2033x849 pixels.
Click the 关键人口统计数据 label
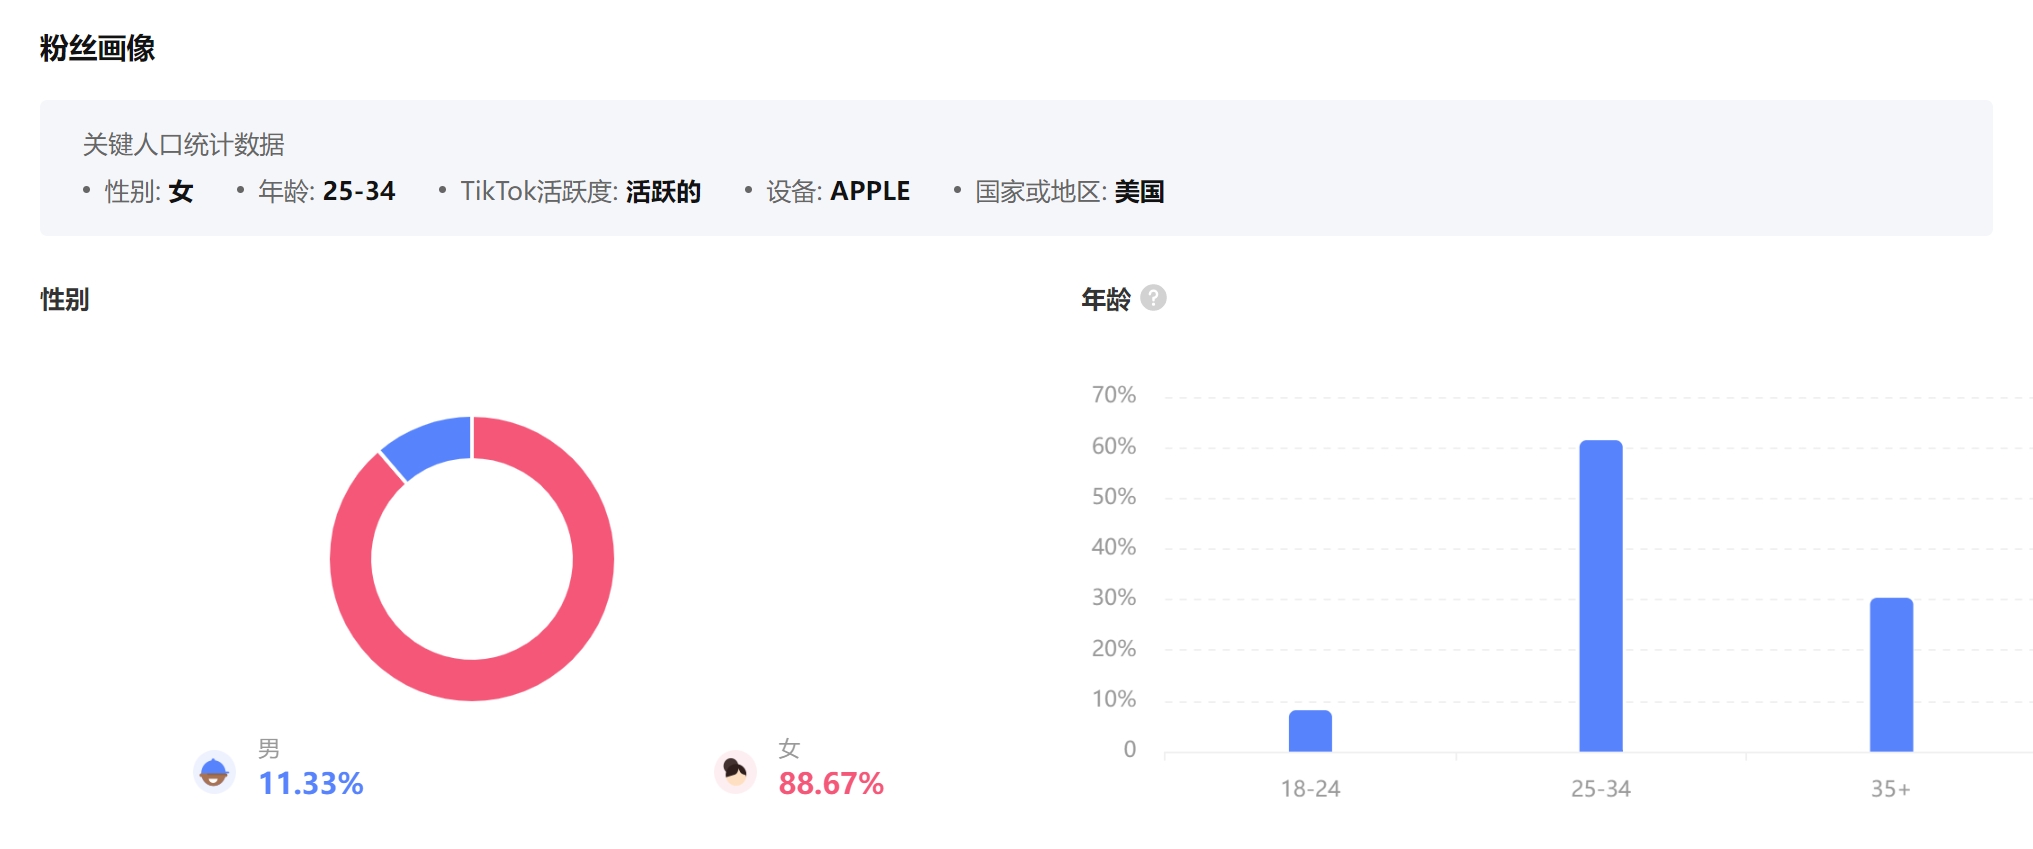click(x=183, y=145)
